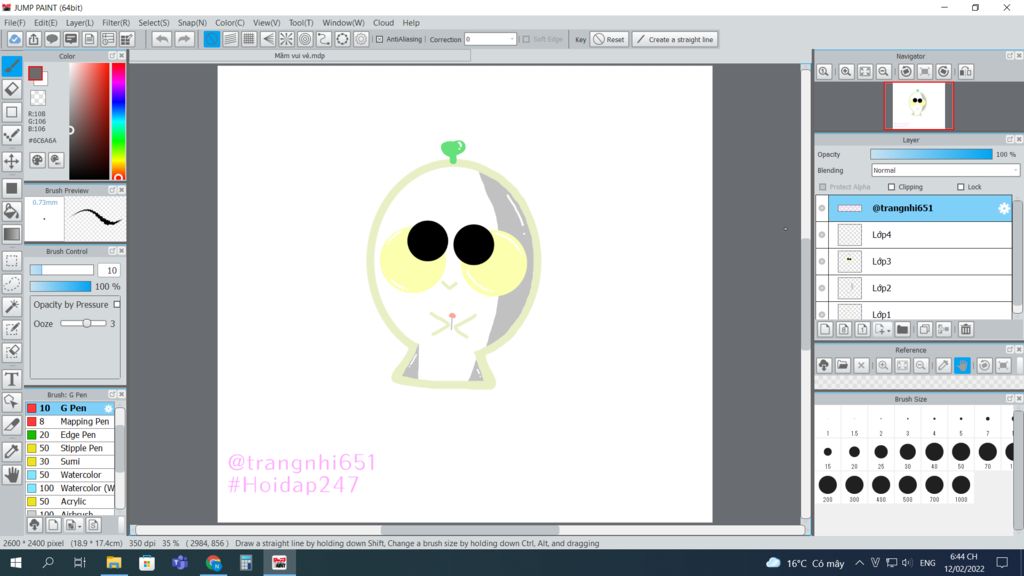This screenshot has width=1024, height=576.
Task: Switch to Mầm vui vẻ.mdp tab
Action: tap(300, 56)
